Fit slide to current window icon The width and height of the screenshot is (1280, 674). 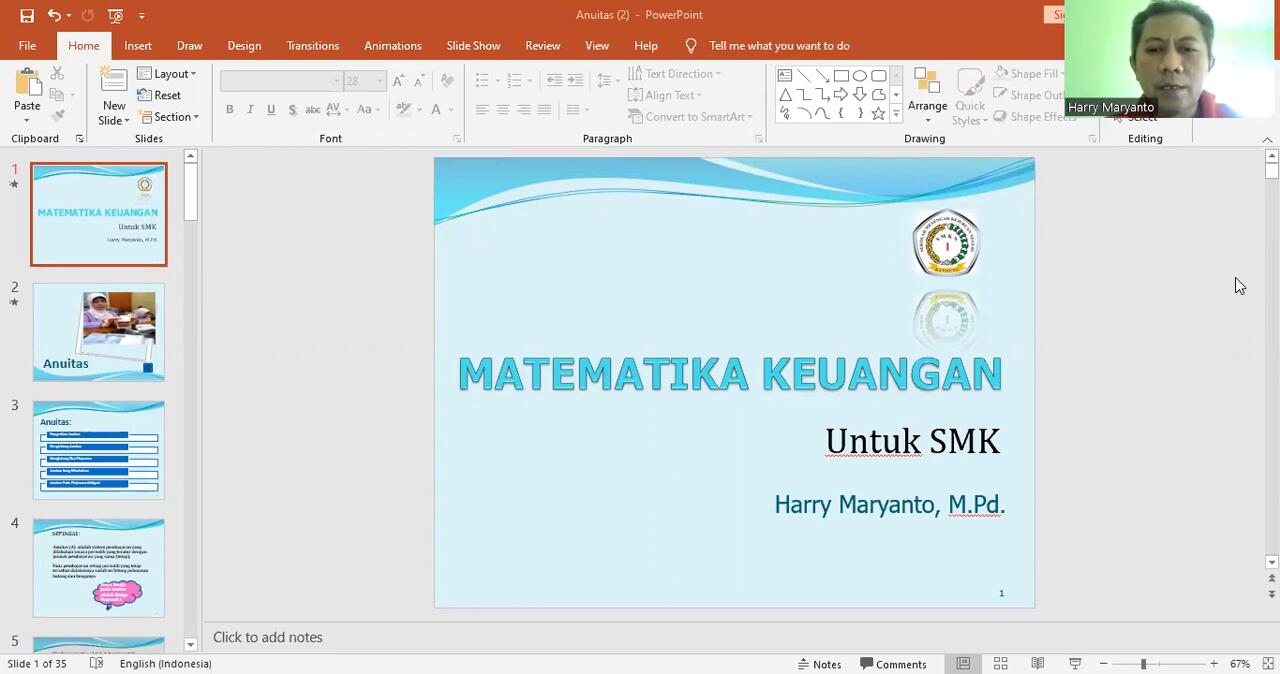pyautogui.click(x=1268, y=664)
